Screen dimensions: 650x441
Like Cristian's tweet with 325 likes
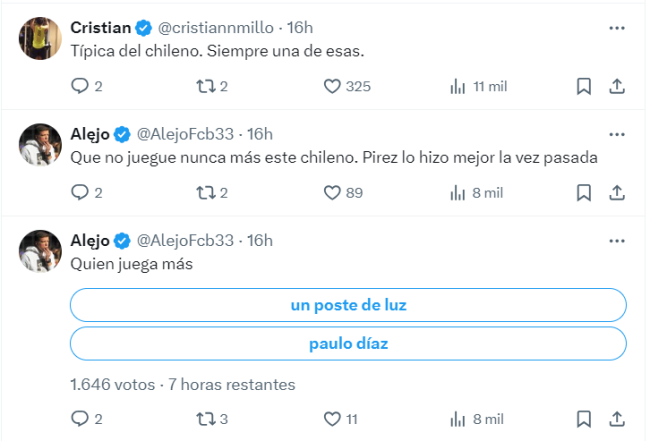pyautogui.click(x=334, y=87)
